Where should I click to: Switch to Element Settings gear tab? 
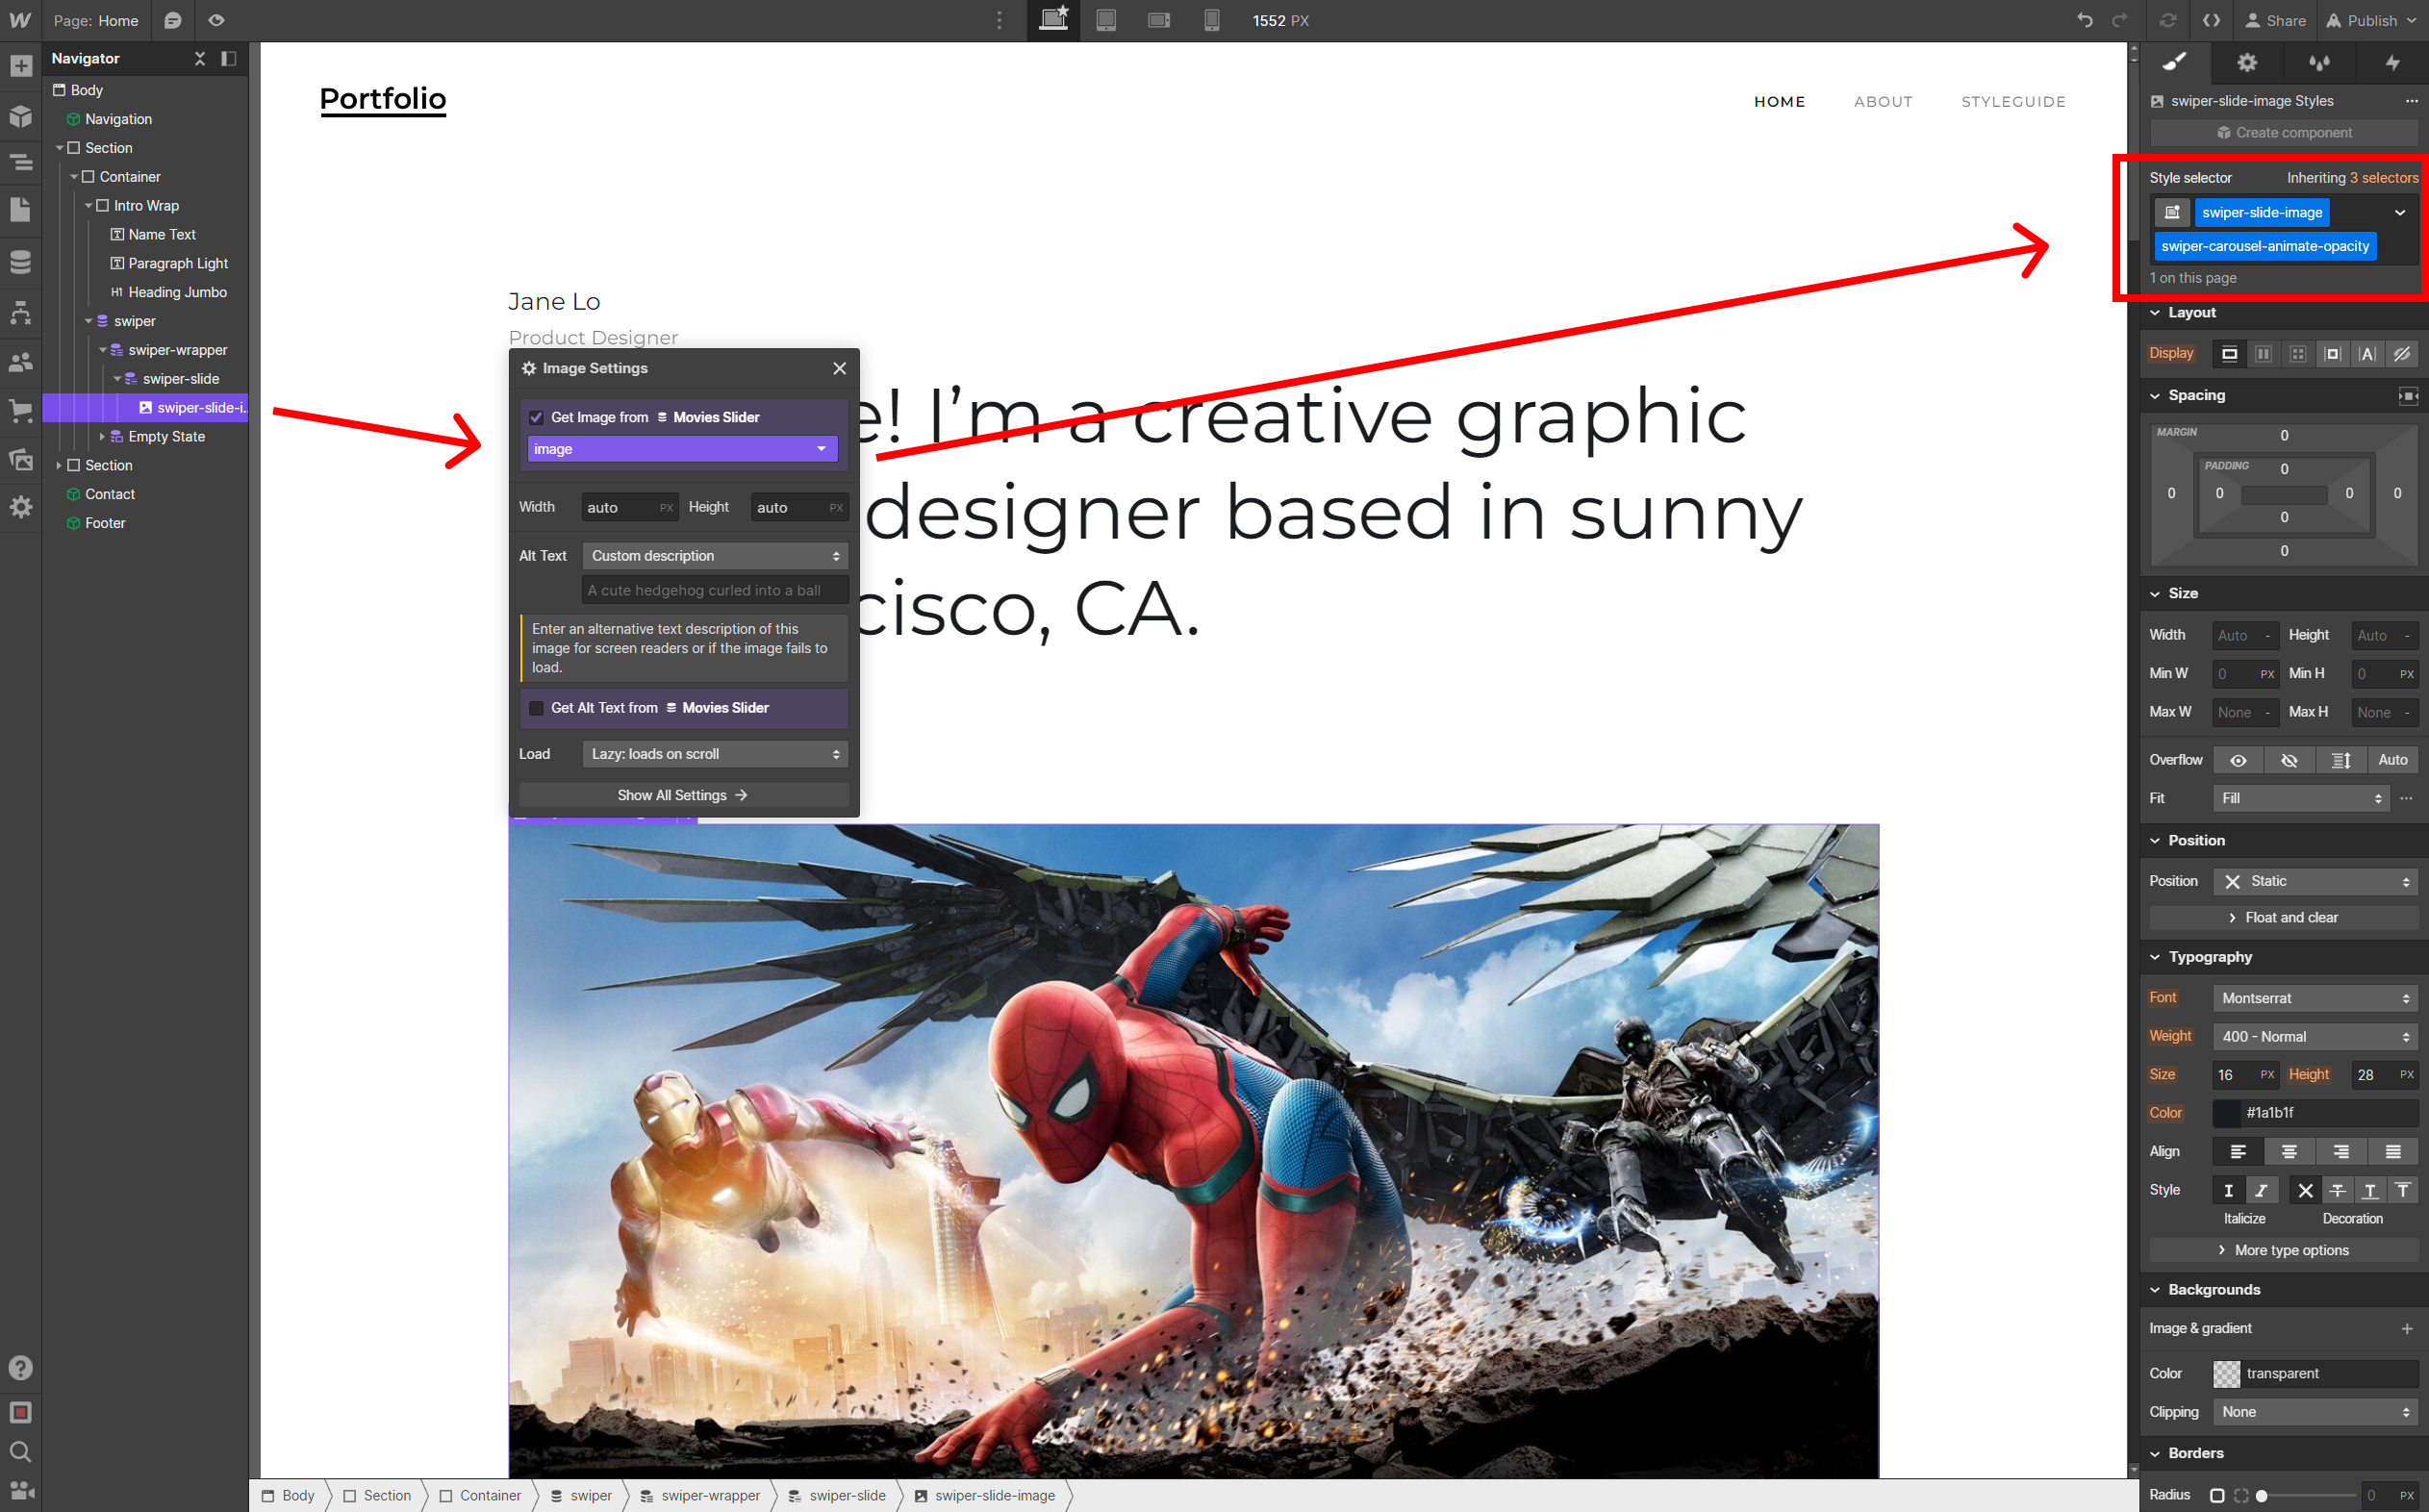tap(2247, 62)
